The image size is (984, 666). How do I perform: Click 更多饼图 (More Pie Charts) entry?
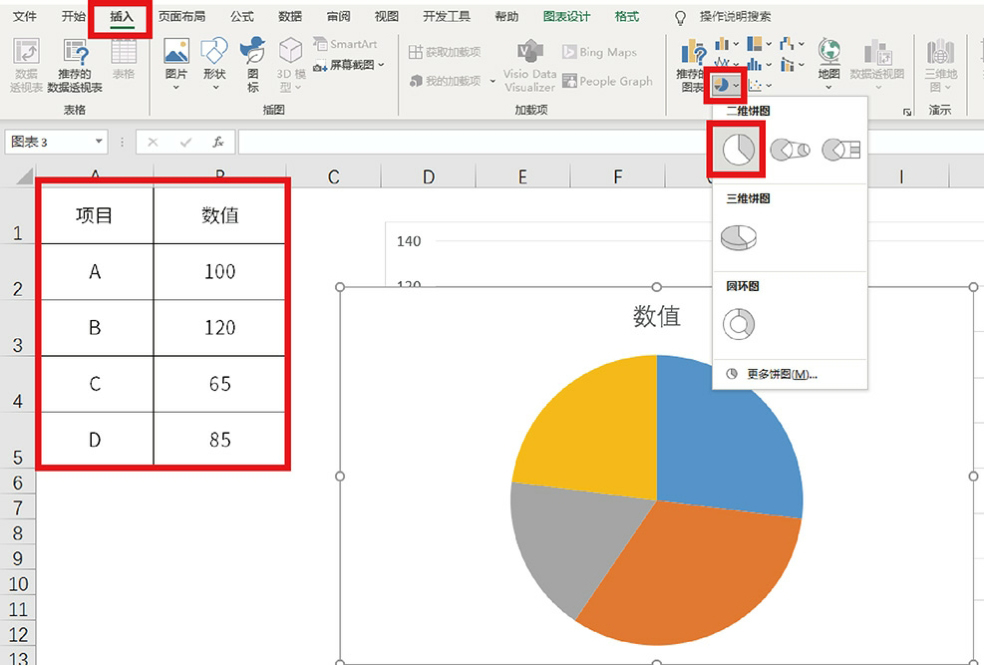tap(780, 374)
